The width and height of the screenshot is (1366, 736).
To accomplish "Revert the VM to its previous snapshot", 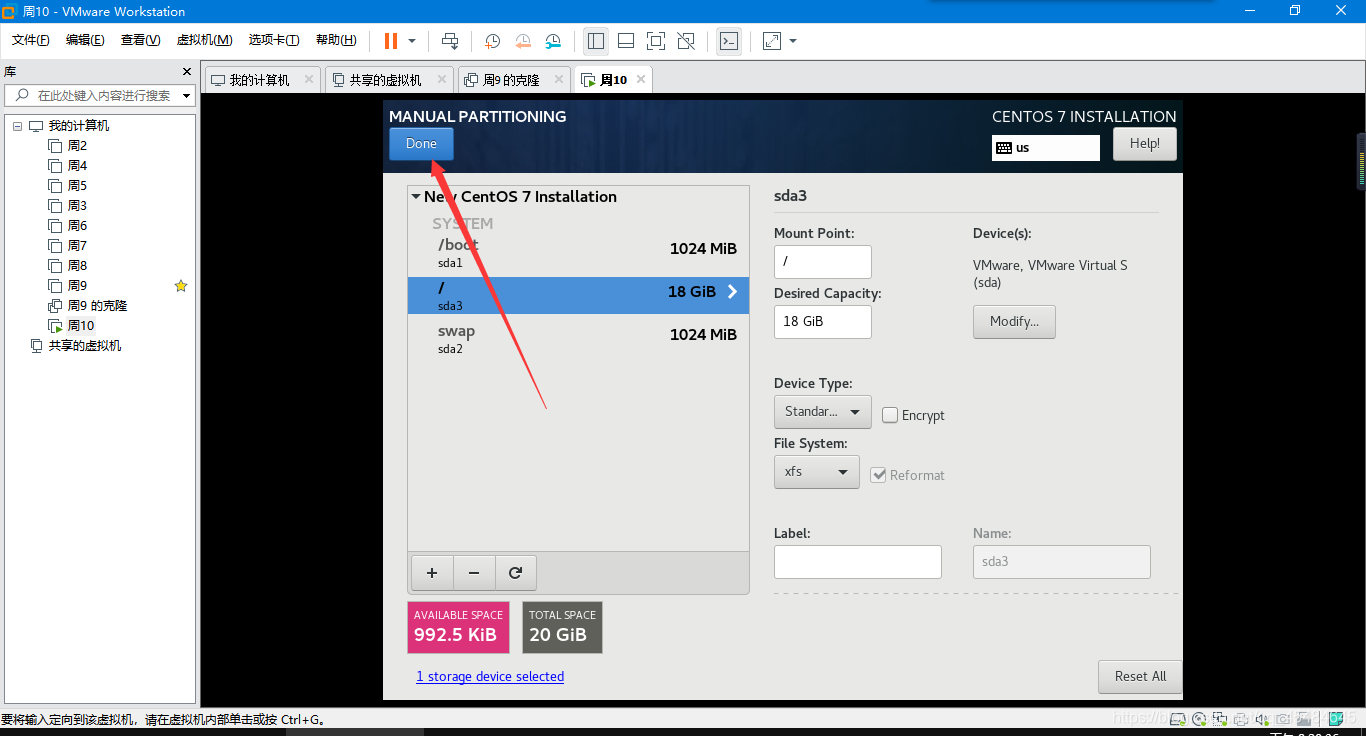I will 523,41.
